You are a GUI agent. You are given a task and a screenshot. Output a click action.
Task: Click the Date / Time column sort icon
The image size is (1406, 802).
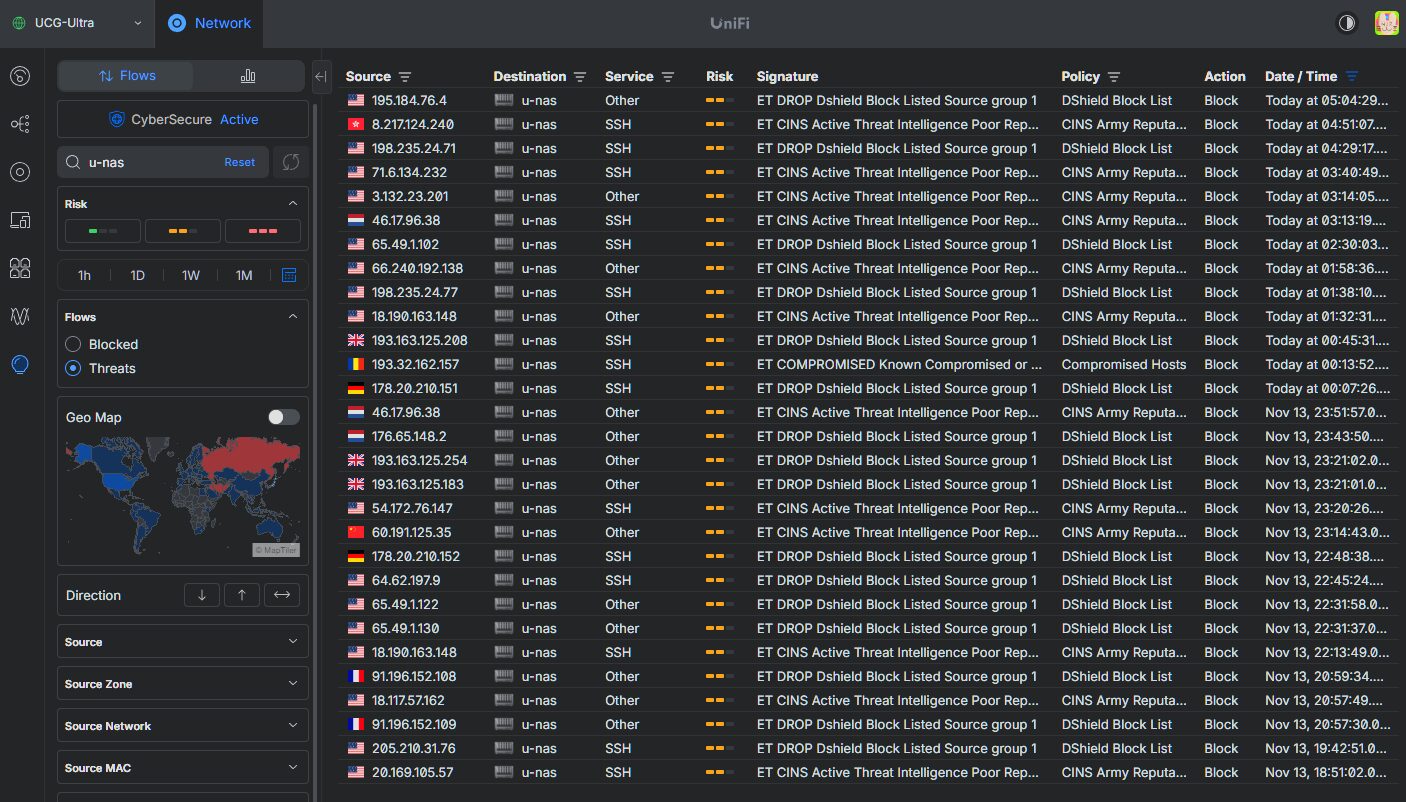[1352, 77]
